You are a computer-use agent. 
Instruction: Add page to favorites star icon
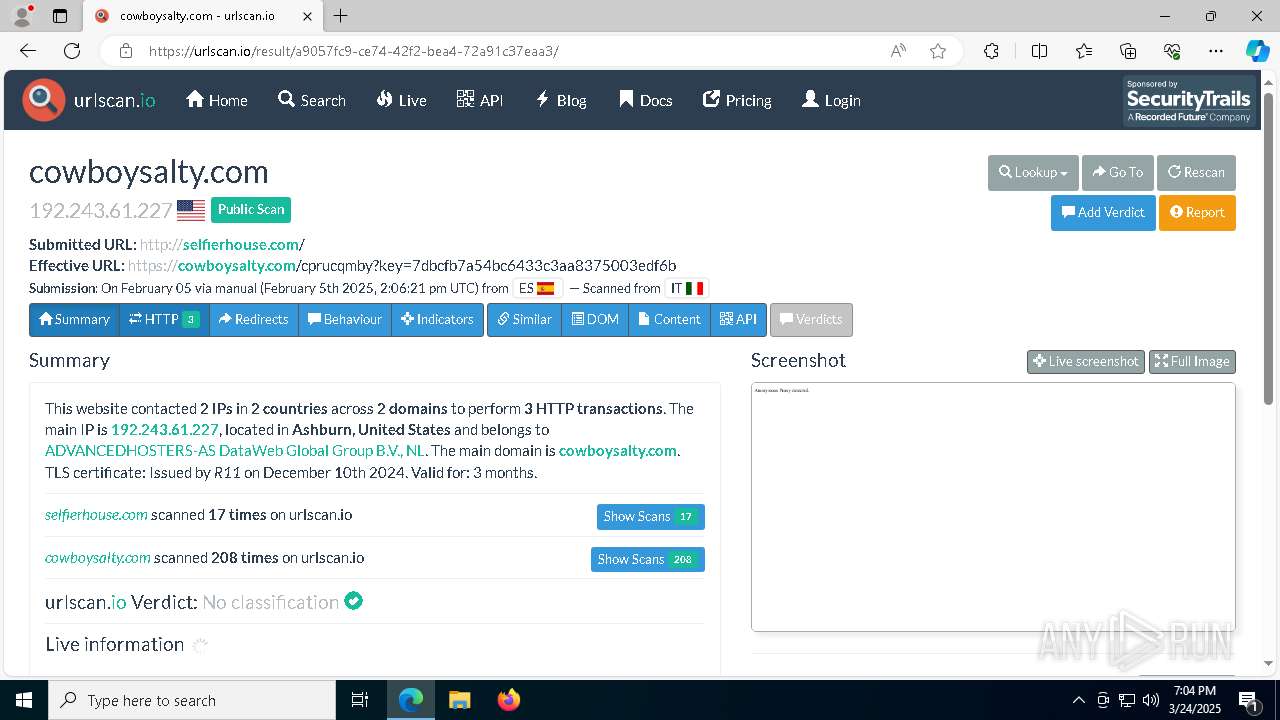[x=938, y=51]
